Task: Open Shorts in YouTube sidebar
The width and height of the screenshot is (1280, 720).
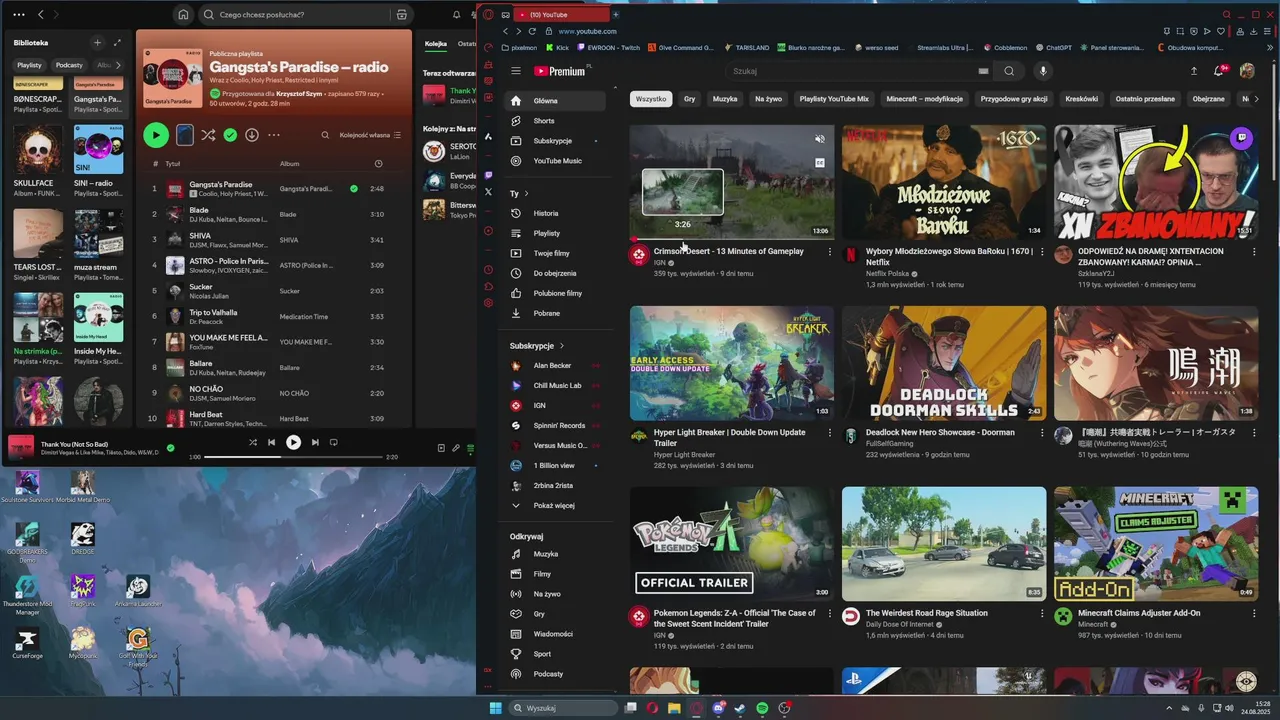Action: pyautogui.click(x=556, y=121)
